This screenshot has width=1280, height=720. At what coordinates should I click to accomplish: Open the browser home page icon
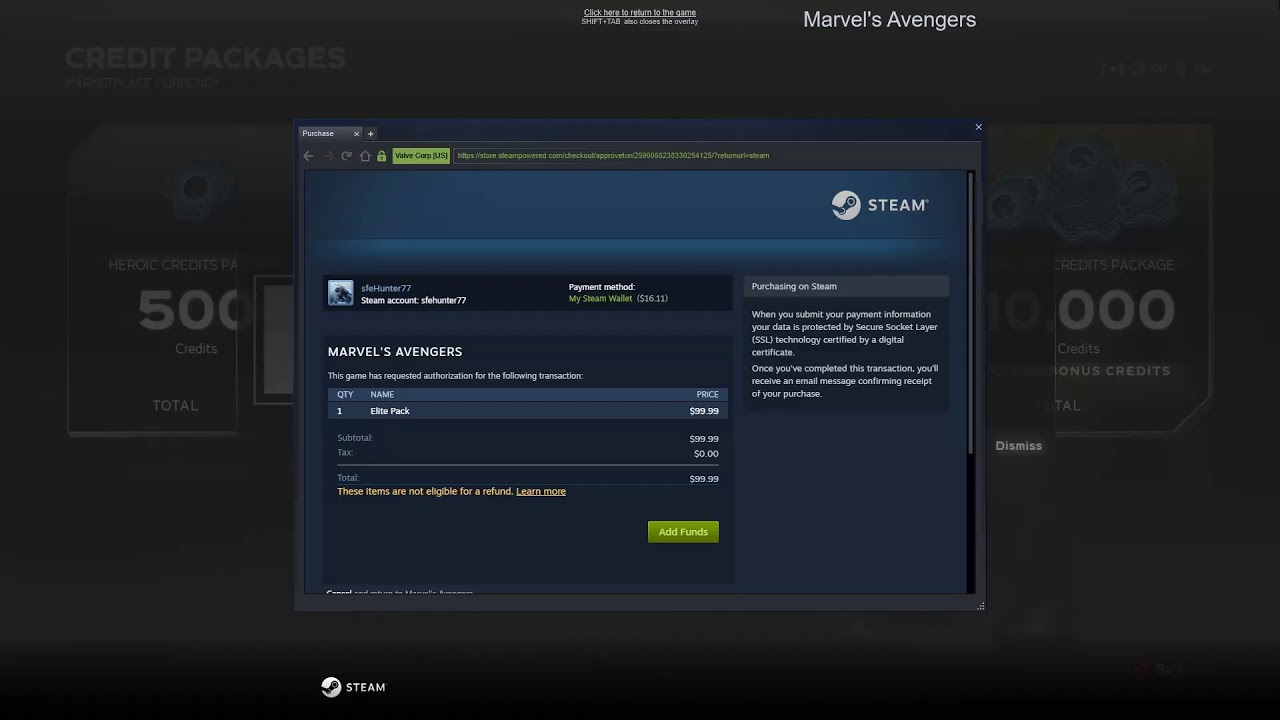365,156
